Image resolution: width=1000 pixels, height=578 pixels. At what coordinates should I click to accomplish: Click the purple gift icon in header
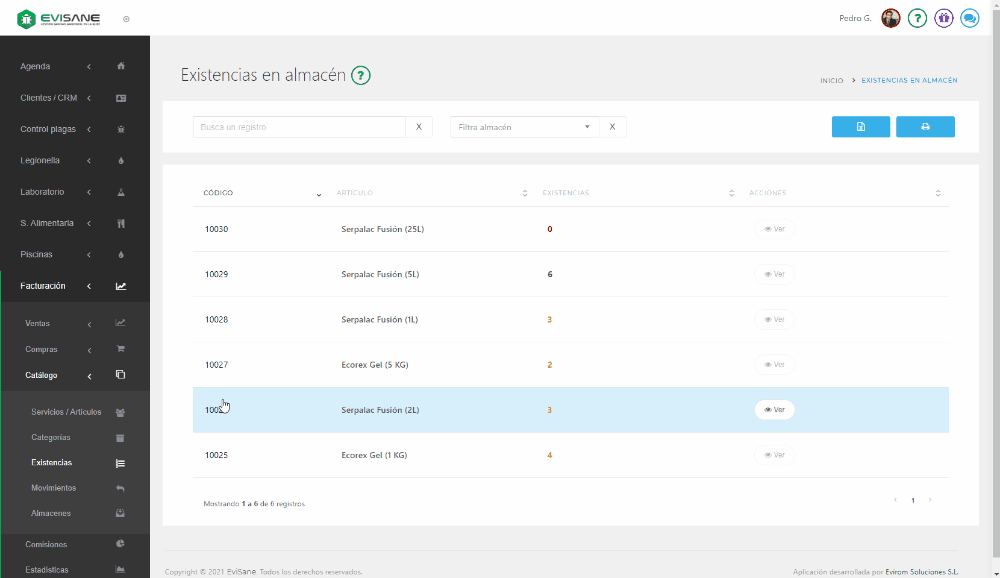pos(943,18)
